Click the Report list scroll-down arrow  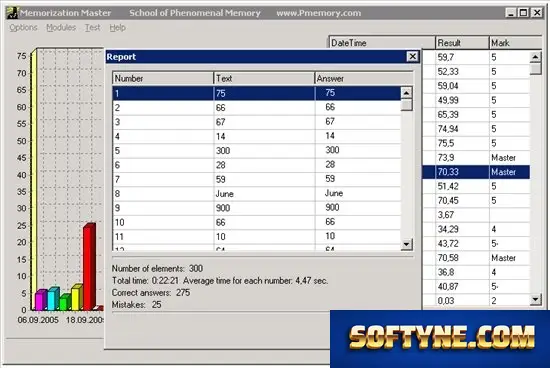[x=406, y=244]
